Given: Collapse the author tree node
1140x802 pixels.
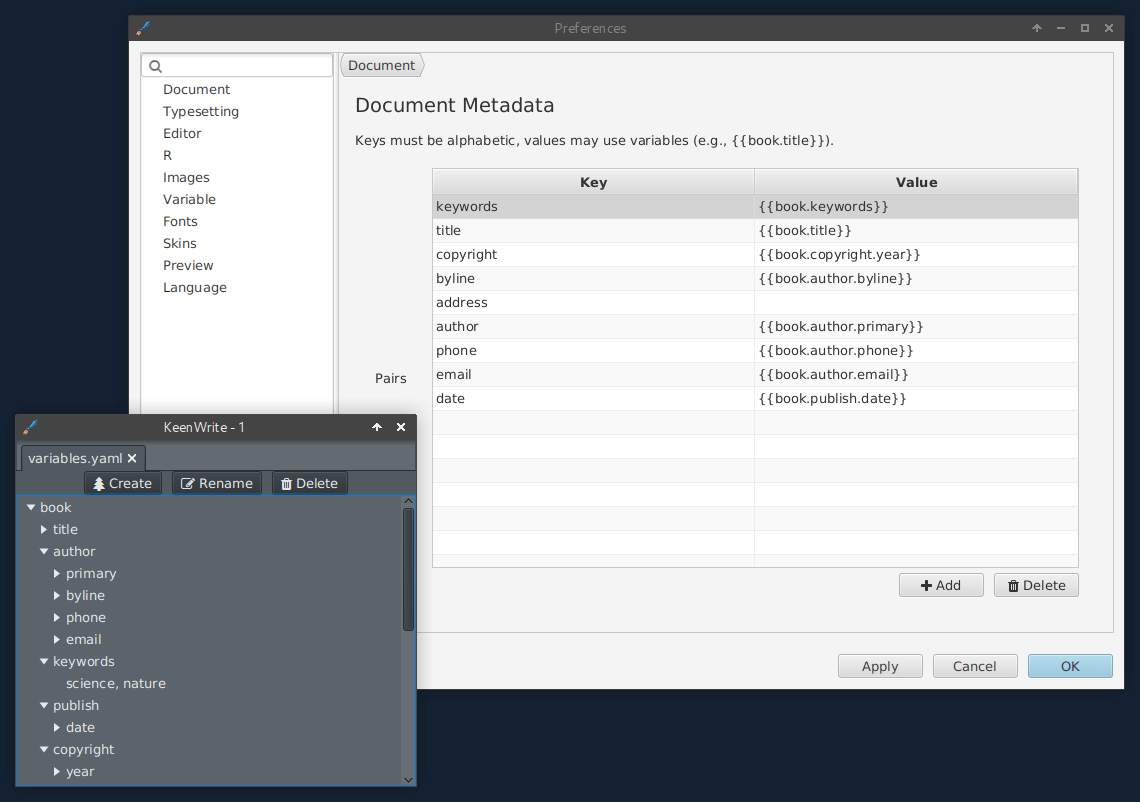Looking at the screenshot, I should (x=44, y=552).
